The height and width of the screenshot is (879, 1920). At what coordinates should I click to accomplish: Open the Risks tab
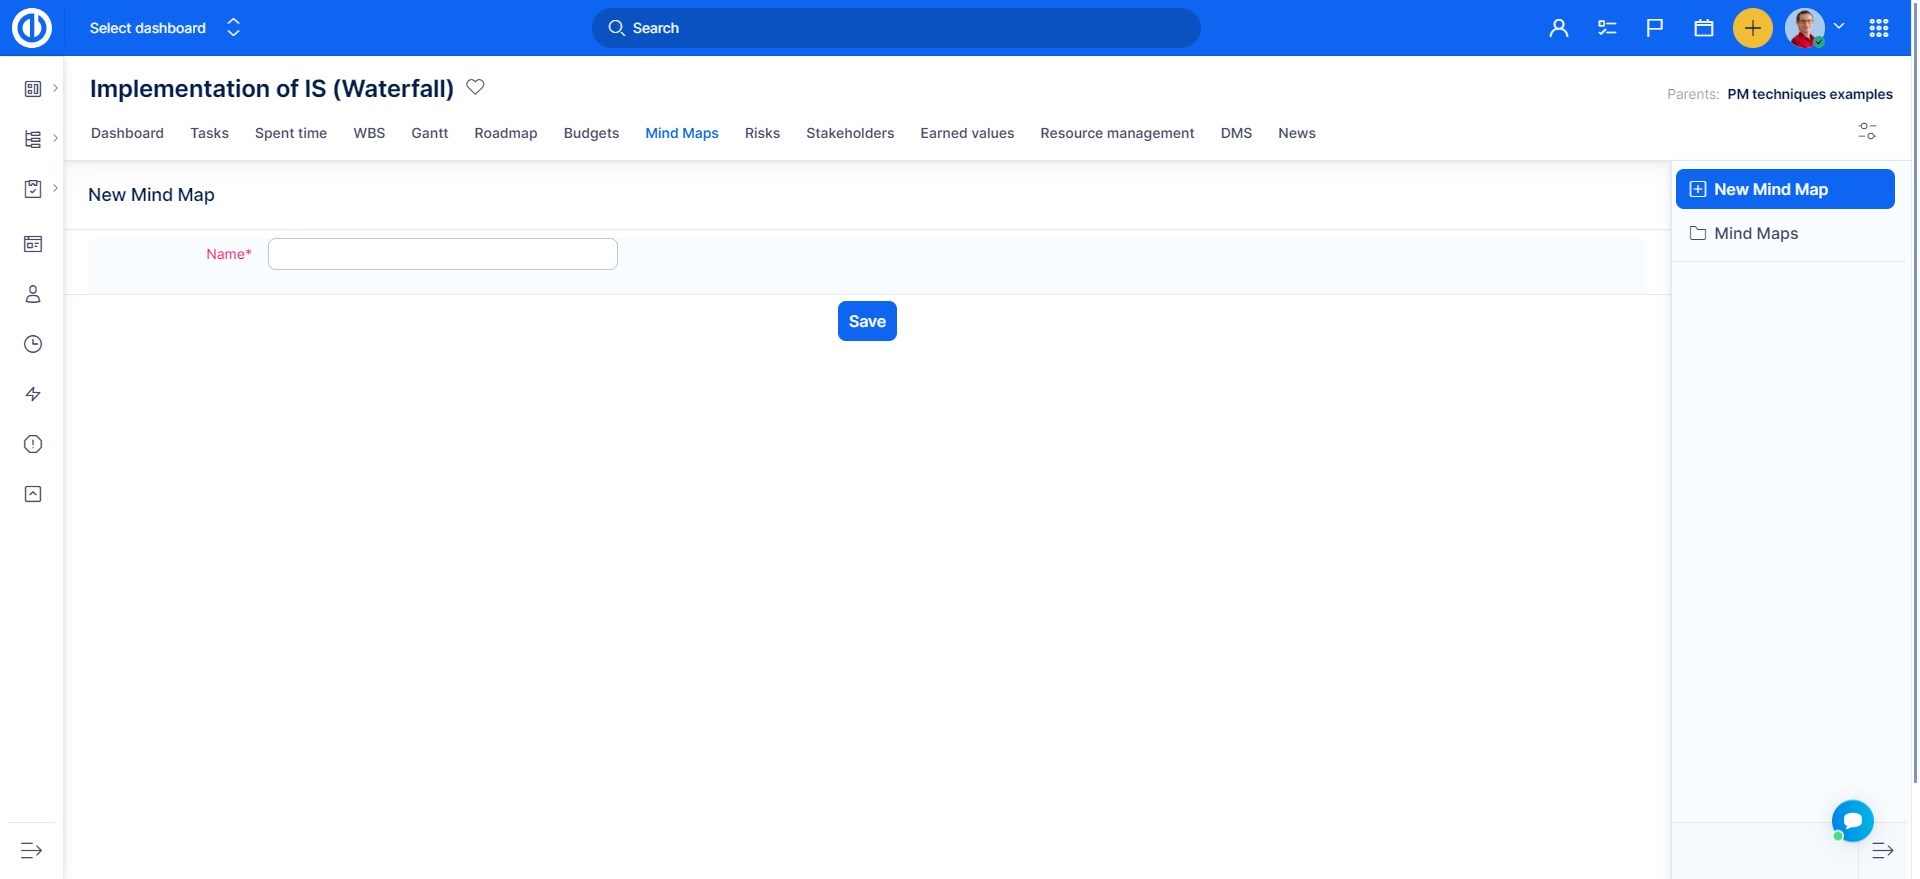(x=762, y=133)
